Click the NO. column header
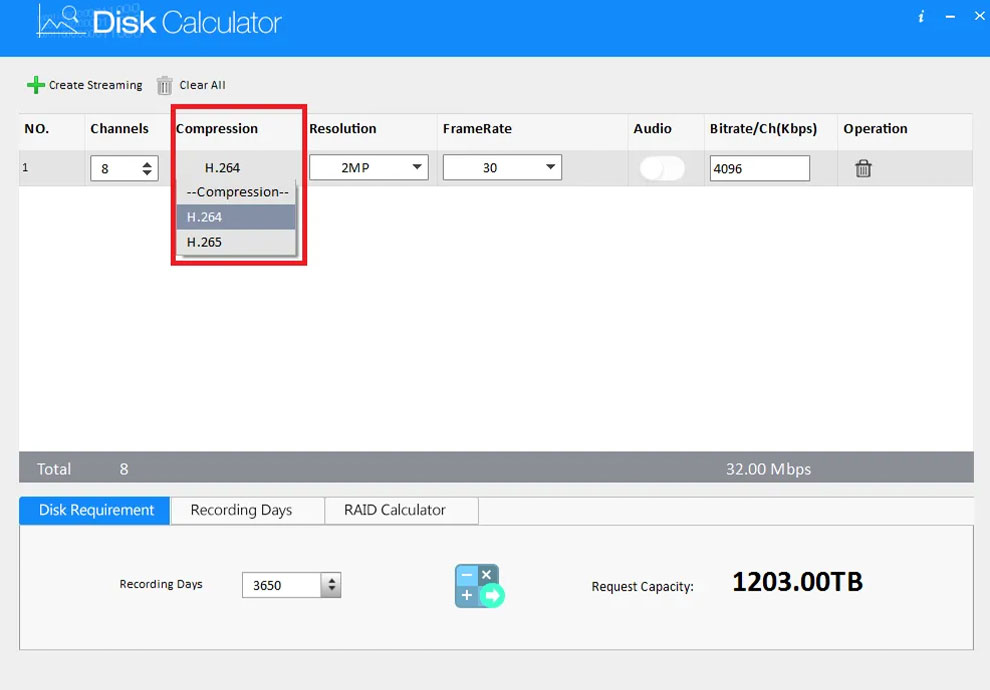The height and width of the screenshot is (690, 990). tap(37, 129)
